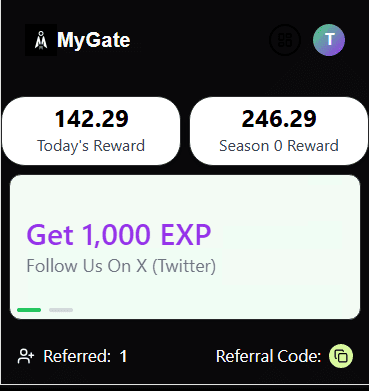Select the Referred: 1 label

coord(85,356)
